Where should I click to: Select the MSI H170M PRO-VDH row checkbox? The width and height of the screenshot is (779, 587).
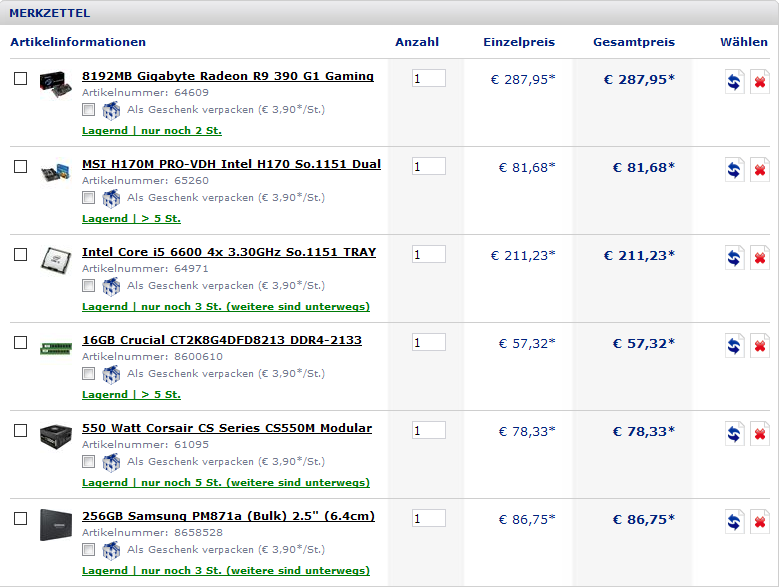(x=20, y=166)
